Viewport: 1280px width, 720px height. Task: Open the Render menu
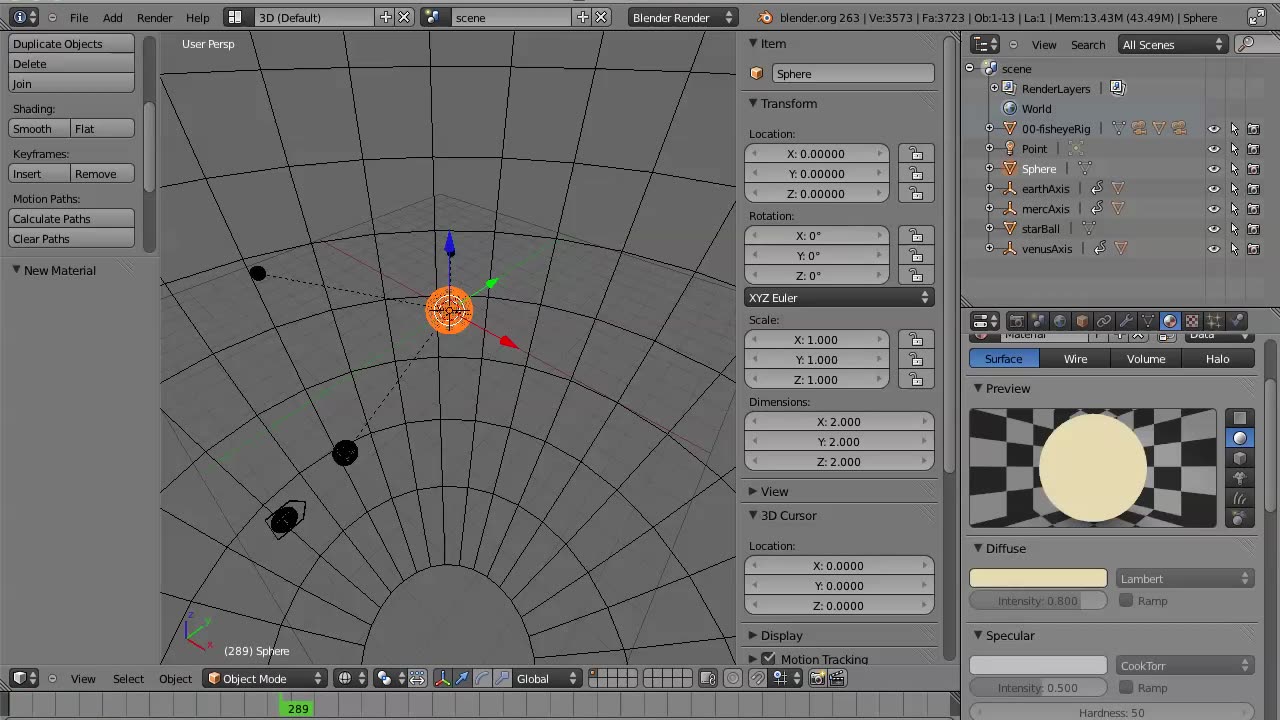(154, 17)
